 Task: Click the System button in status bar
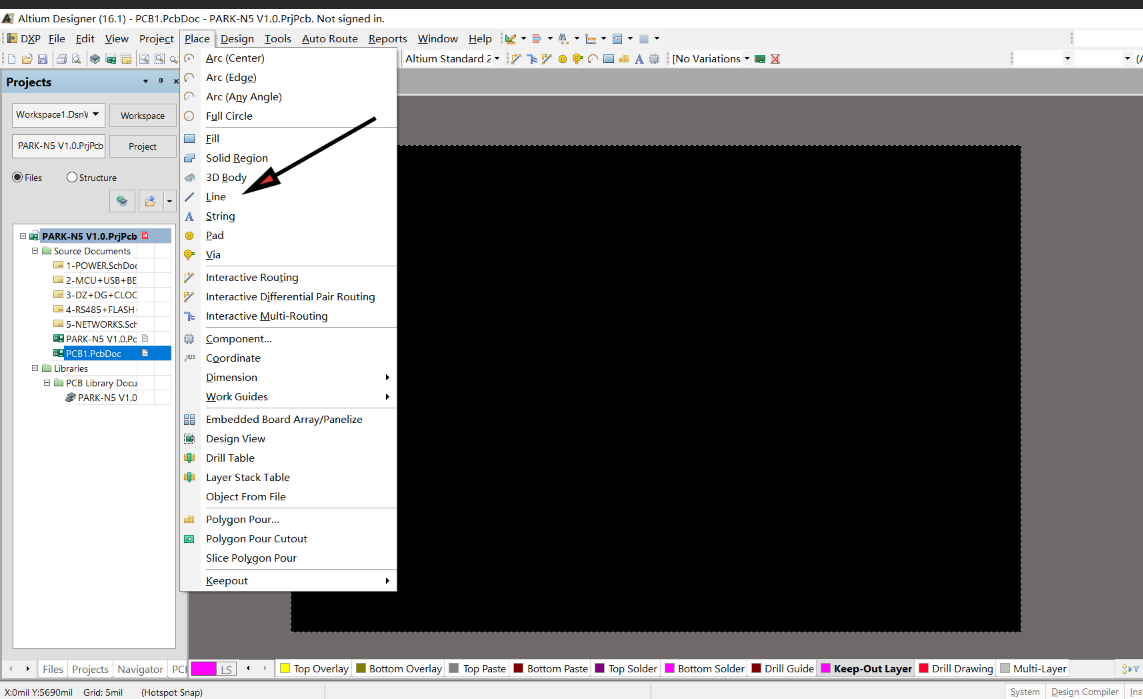tap(1025, 692)
